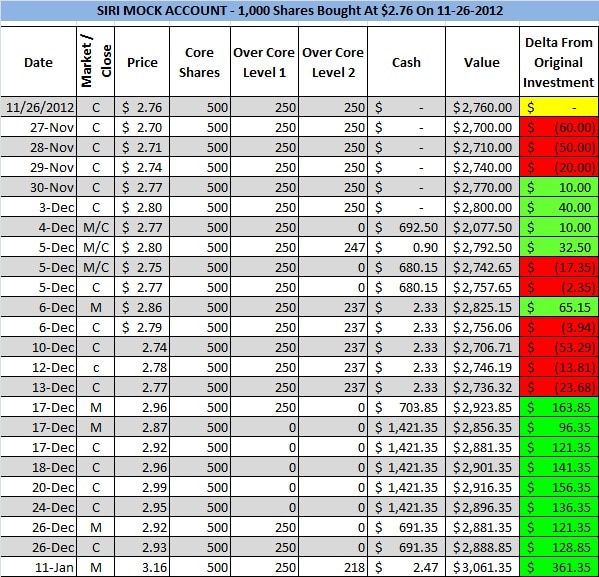The image size is (599, 577).
Task: Click the 218 Over Core Level 2 cell
Action: click(x=333, y=567)
